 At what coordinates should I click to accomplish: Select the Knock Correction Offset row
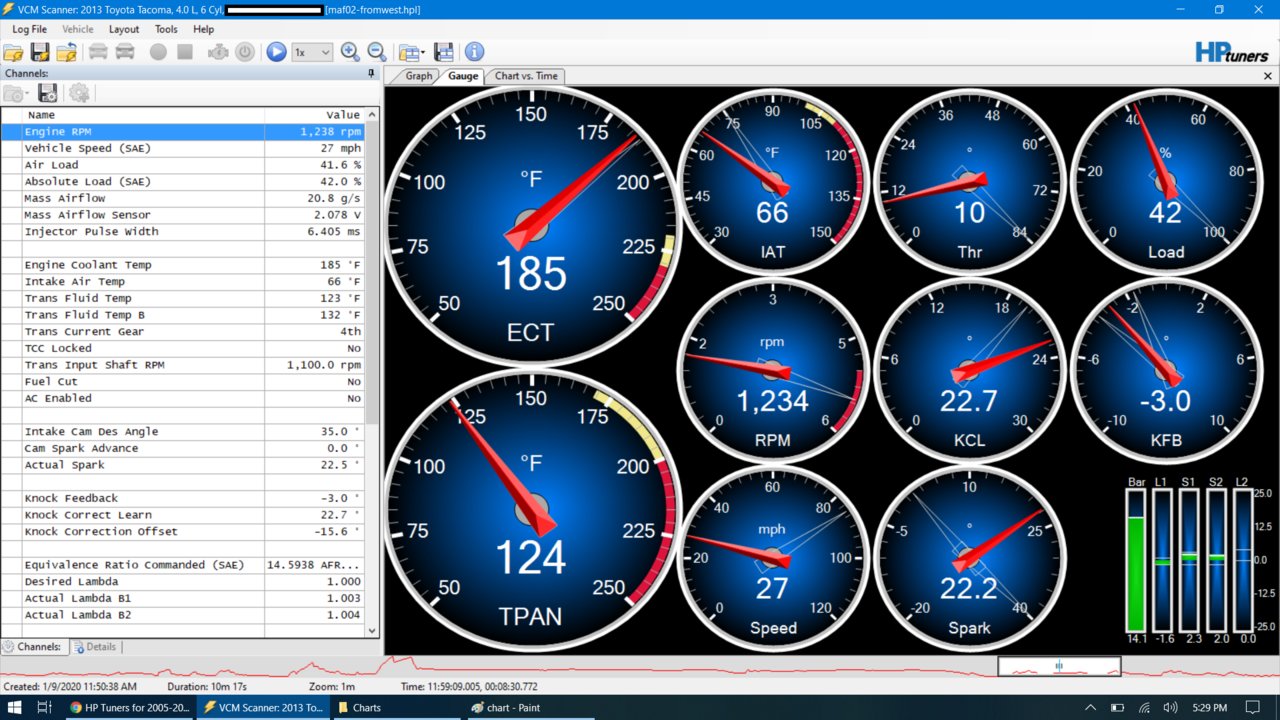tap(183, 532)
